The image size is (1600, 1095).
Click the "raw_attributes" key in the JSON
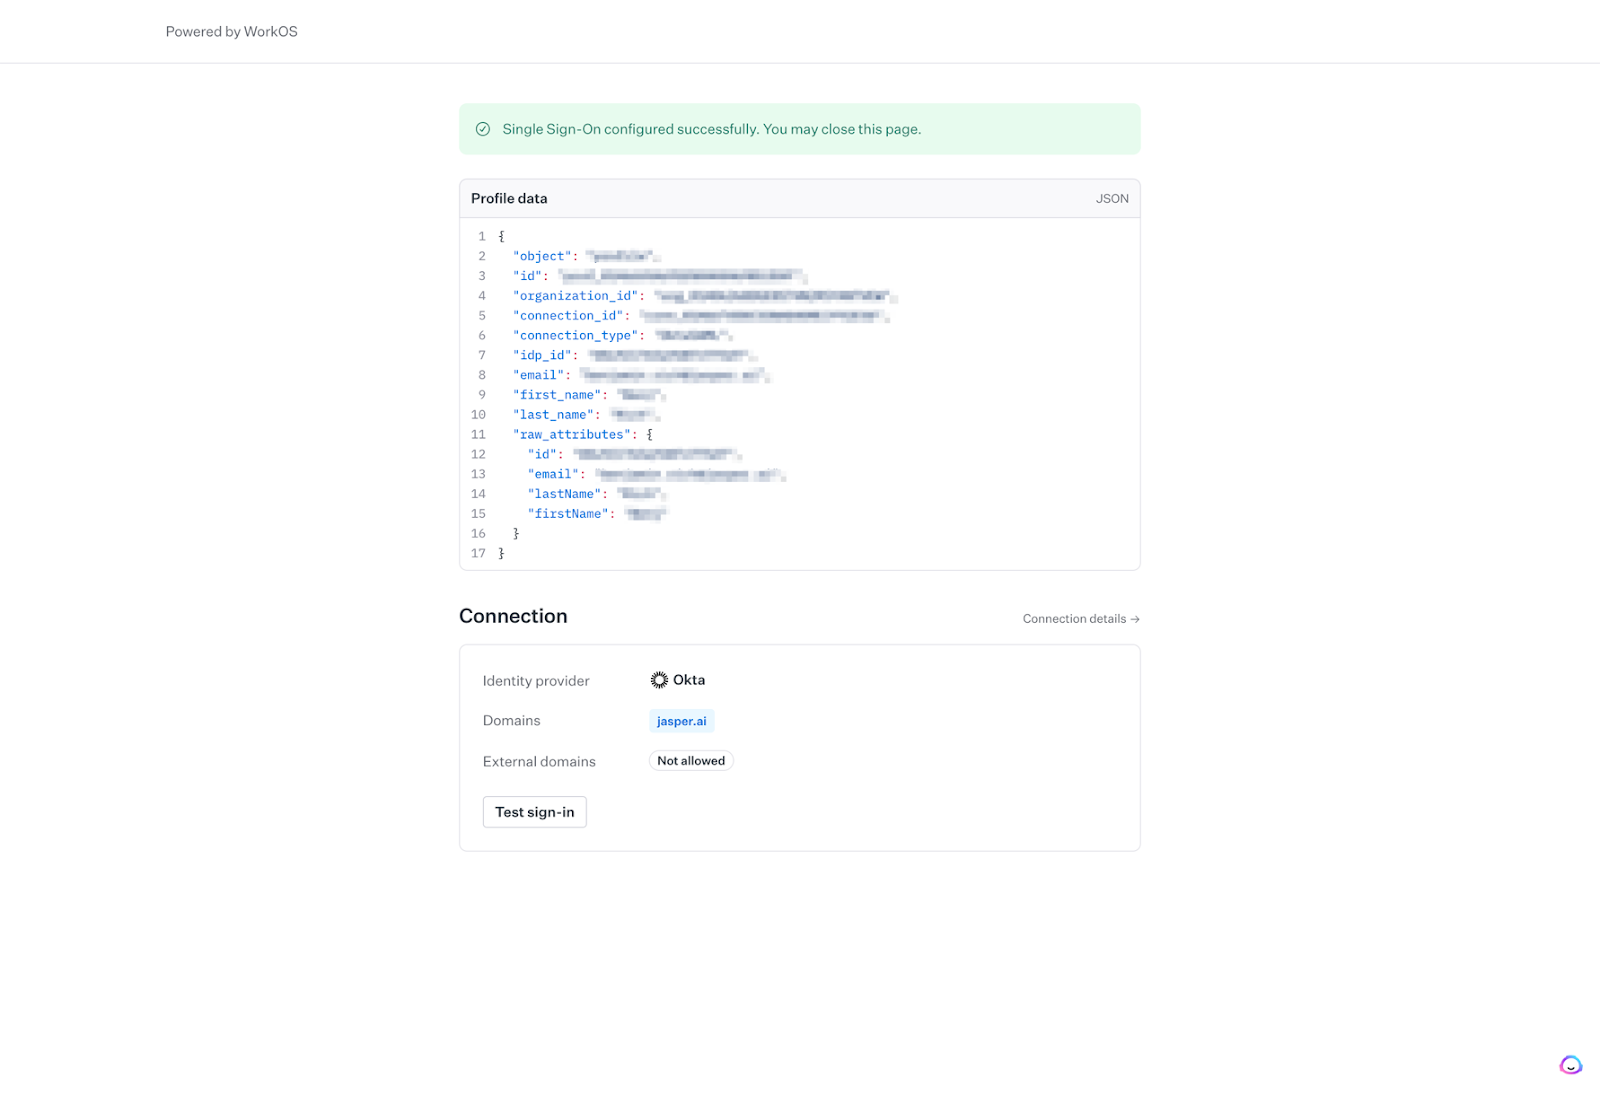573,435
